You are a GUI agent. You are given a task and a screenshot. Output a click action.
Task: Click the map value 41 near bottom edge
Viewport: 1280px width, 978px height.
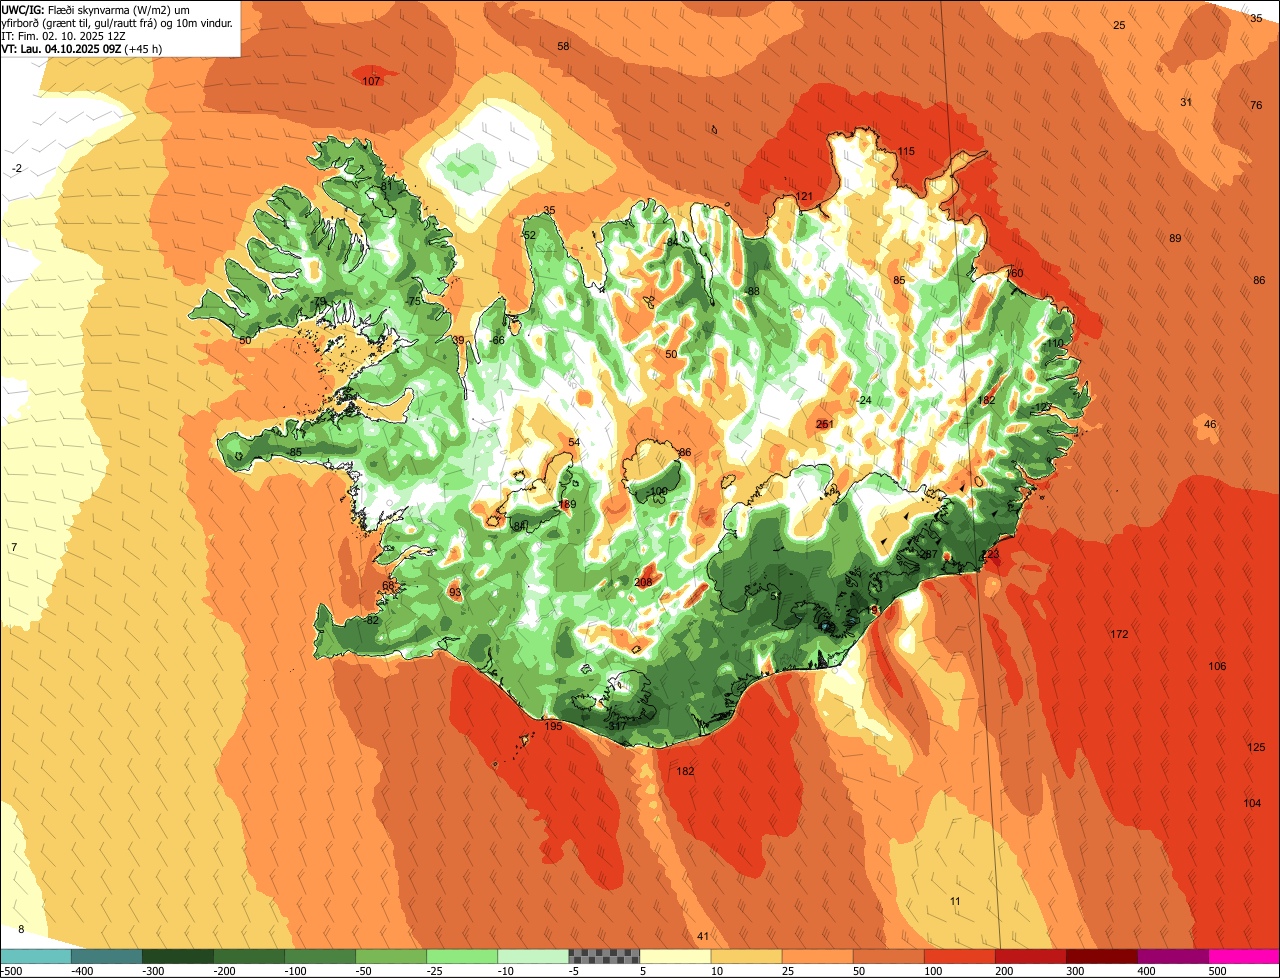click(703, 936)
